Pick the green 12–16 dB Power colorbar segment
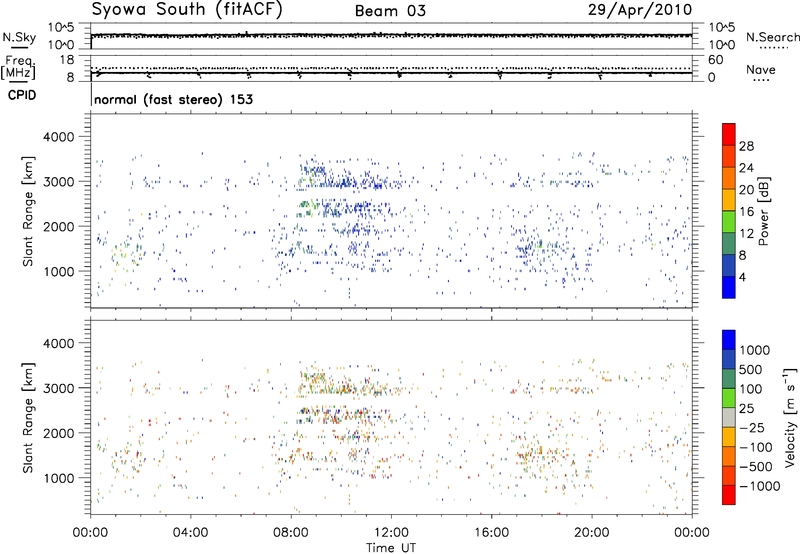The image size is (800, 554). pos(729,222)
